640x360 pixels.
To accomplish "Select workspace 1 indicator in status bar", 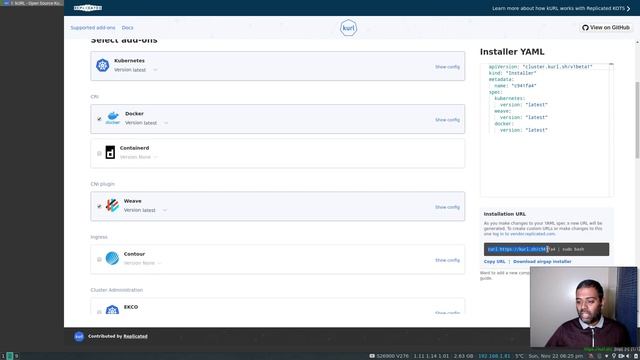I will pos(3,356).
